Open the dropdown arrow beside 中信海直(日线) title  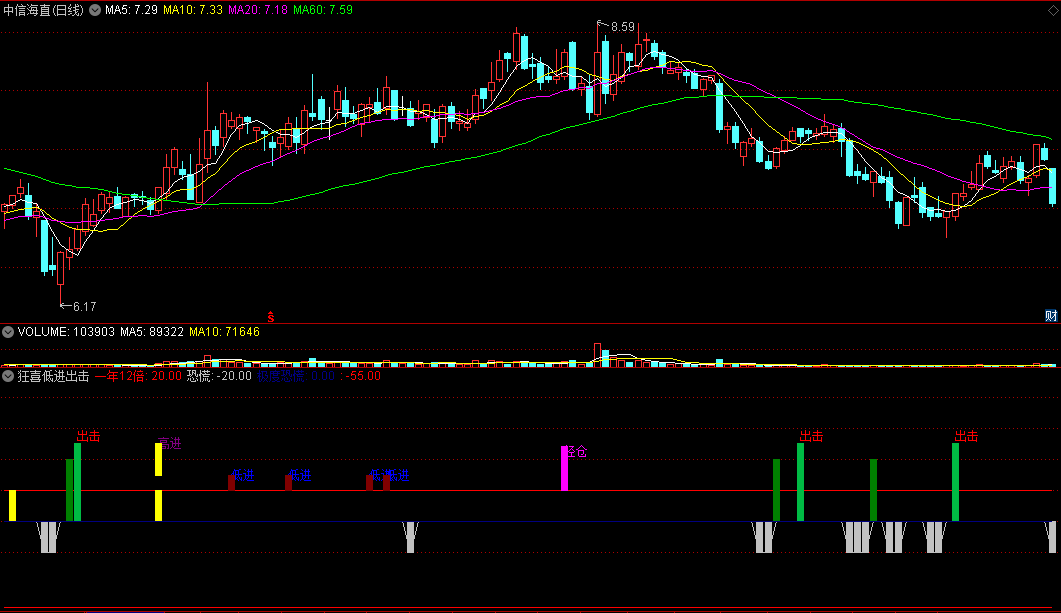[x=95, y=10]
